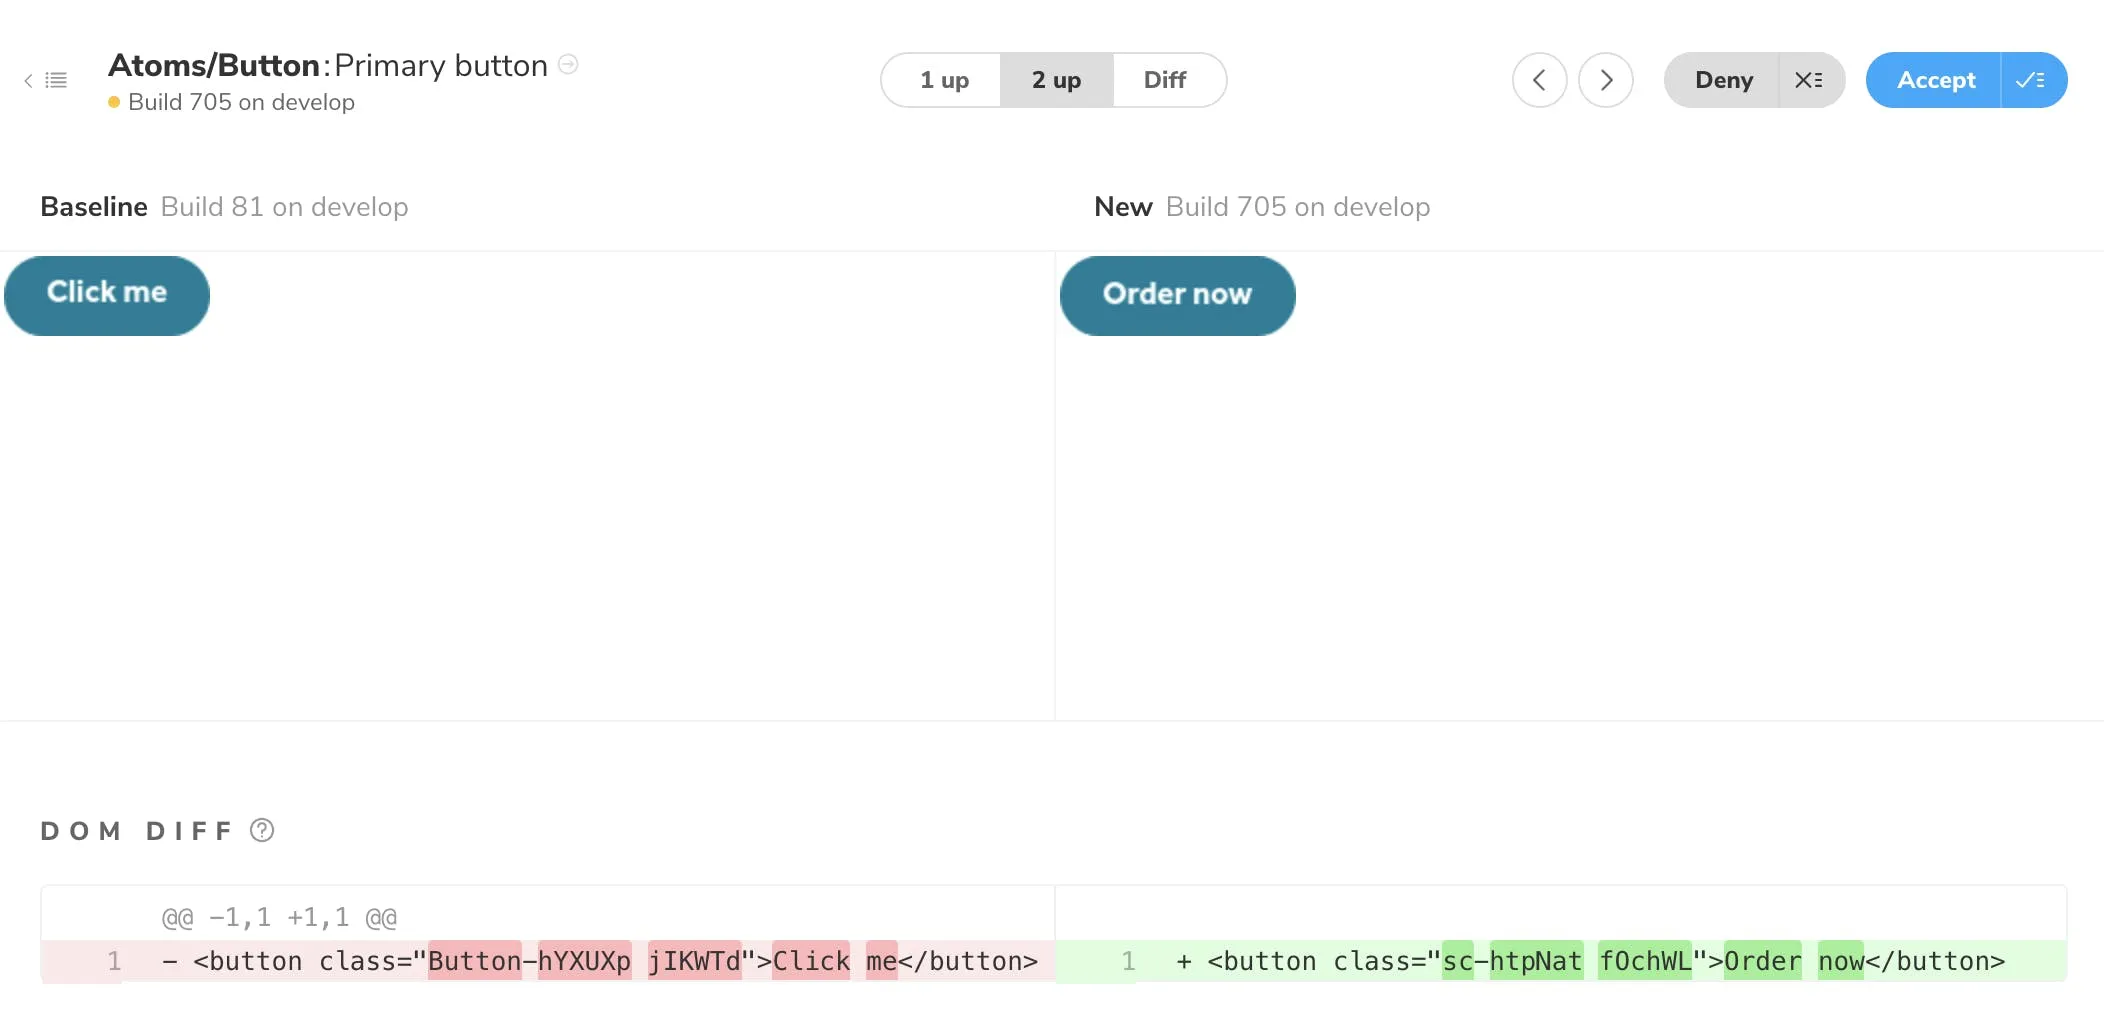Image resolution: width=2104 pixels, height=1016 pixels.
Task: Open the New Build 705 on develop
Action: point(1297,207)
